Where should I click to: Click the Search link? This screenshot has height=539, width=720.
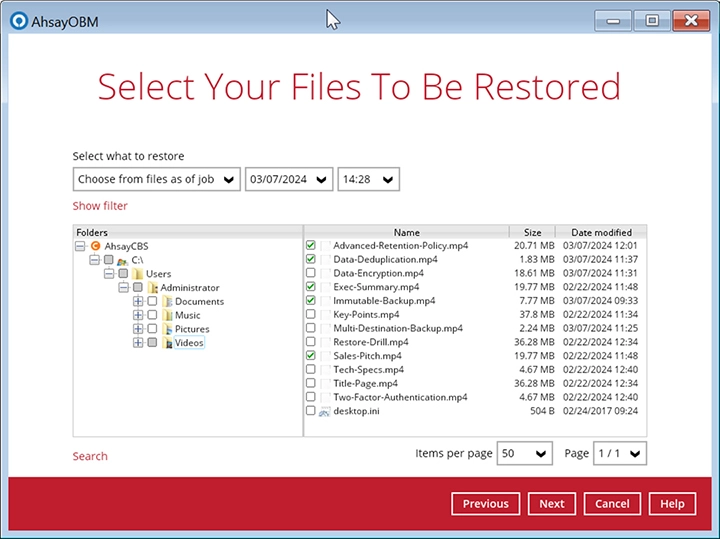click(90, 456)
